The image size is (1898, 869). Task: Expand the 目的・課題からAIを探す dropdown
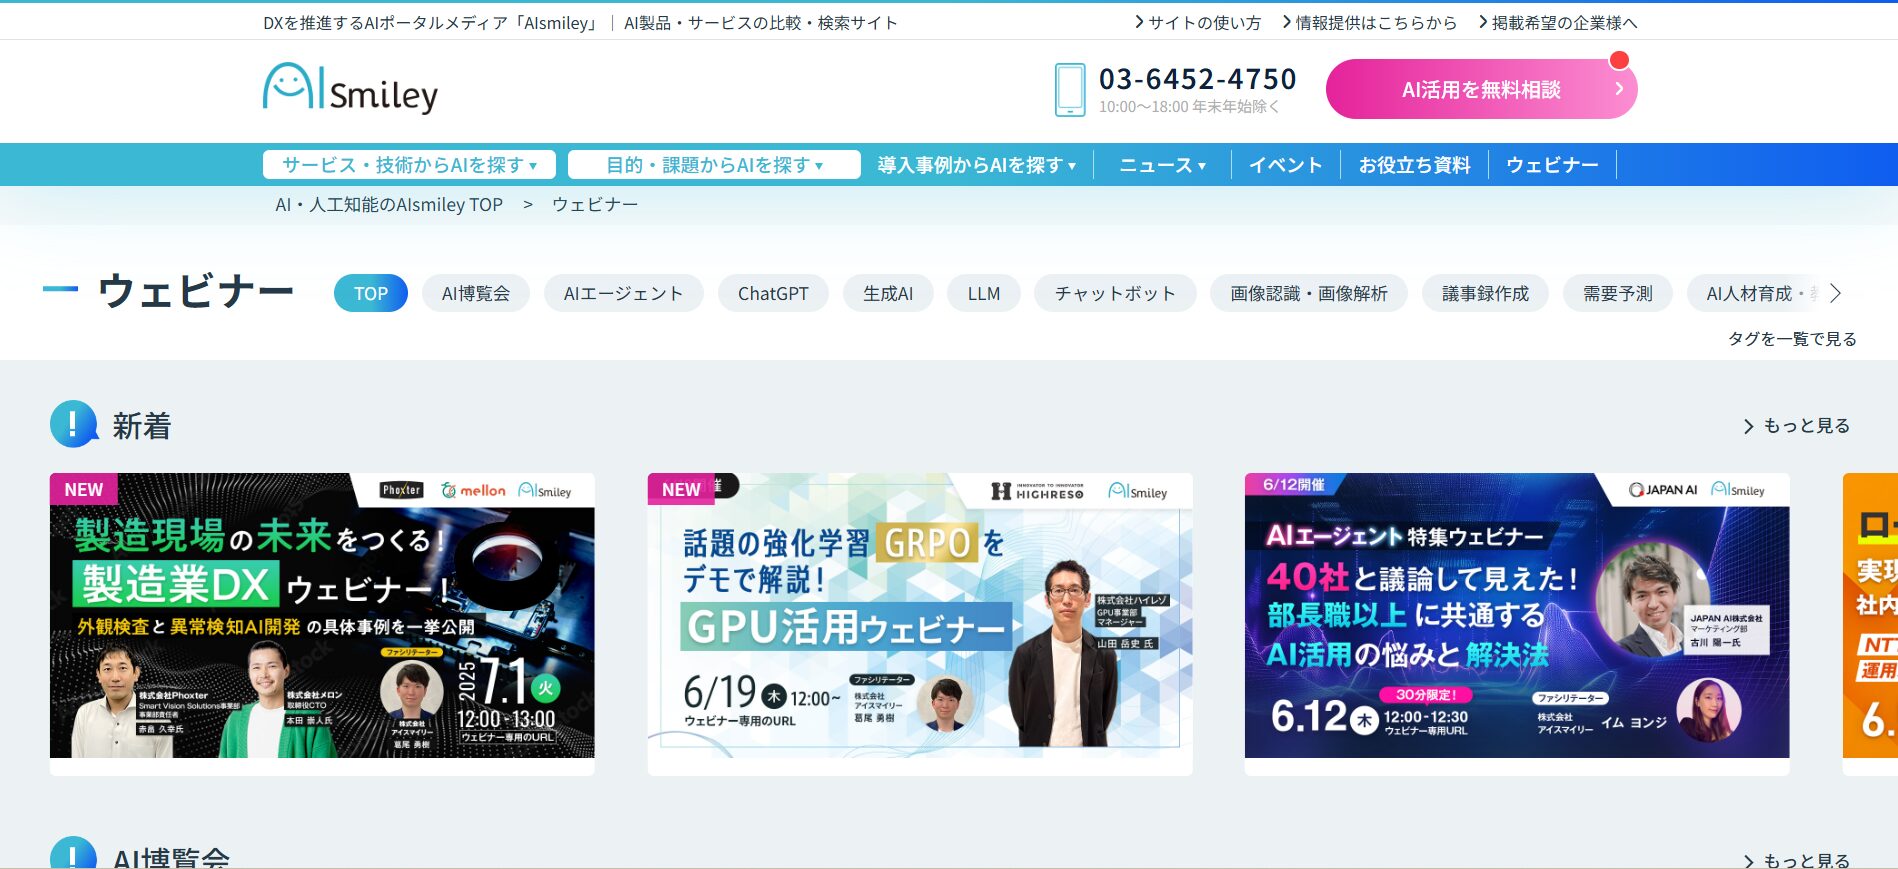(x=714, y=165)
